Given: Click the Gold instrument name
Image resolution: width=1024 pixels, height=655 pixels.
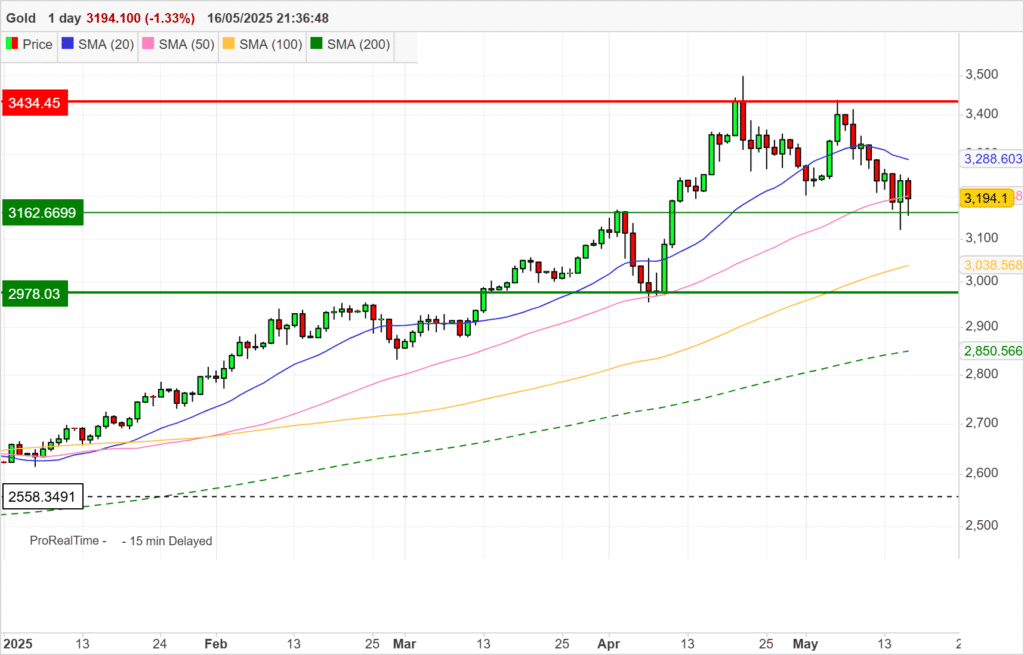Looking at the screenshot, I should 24,19.
